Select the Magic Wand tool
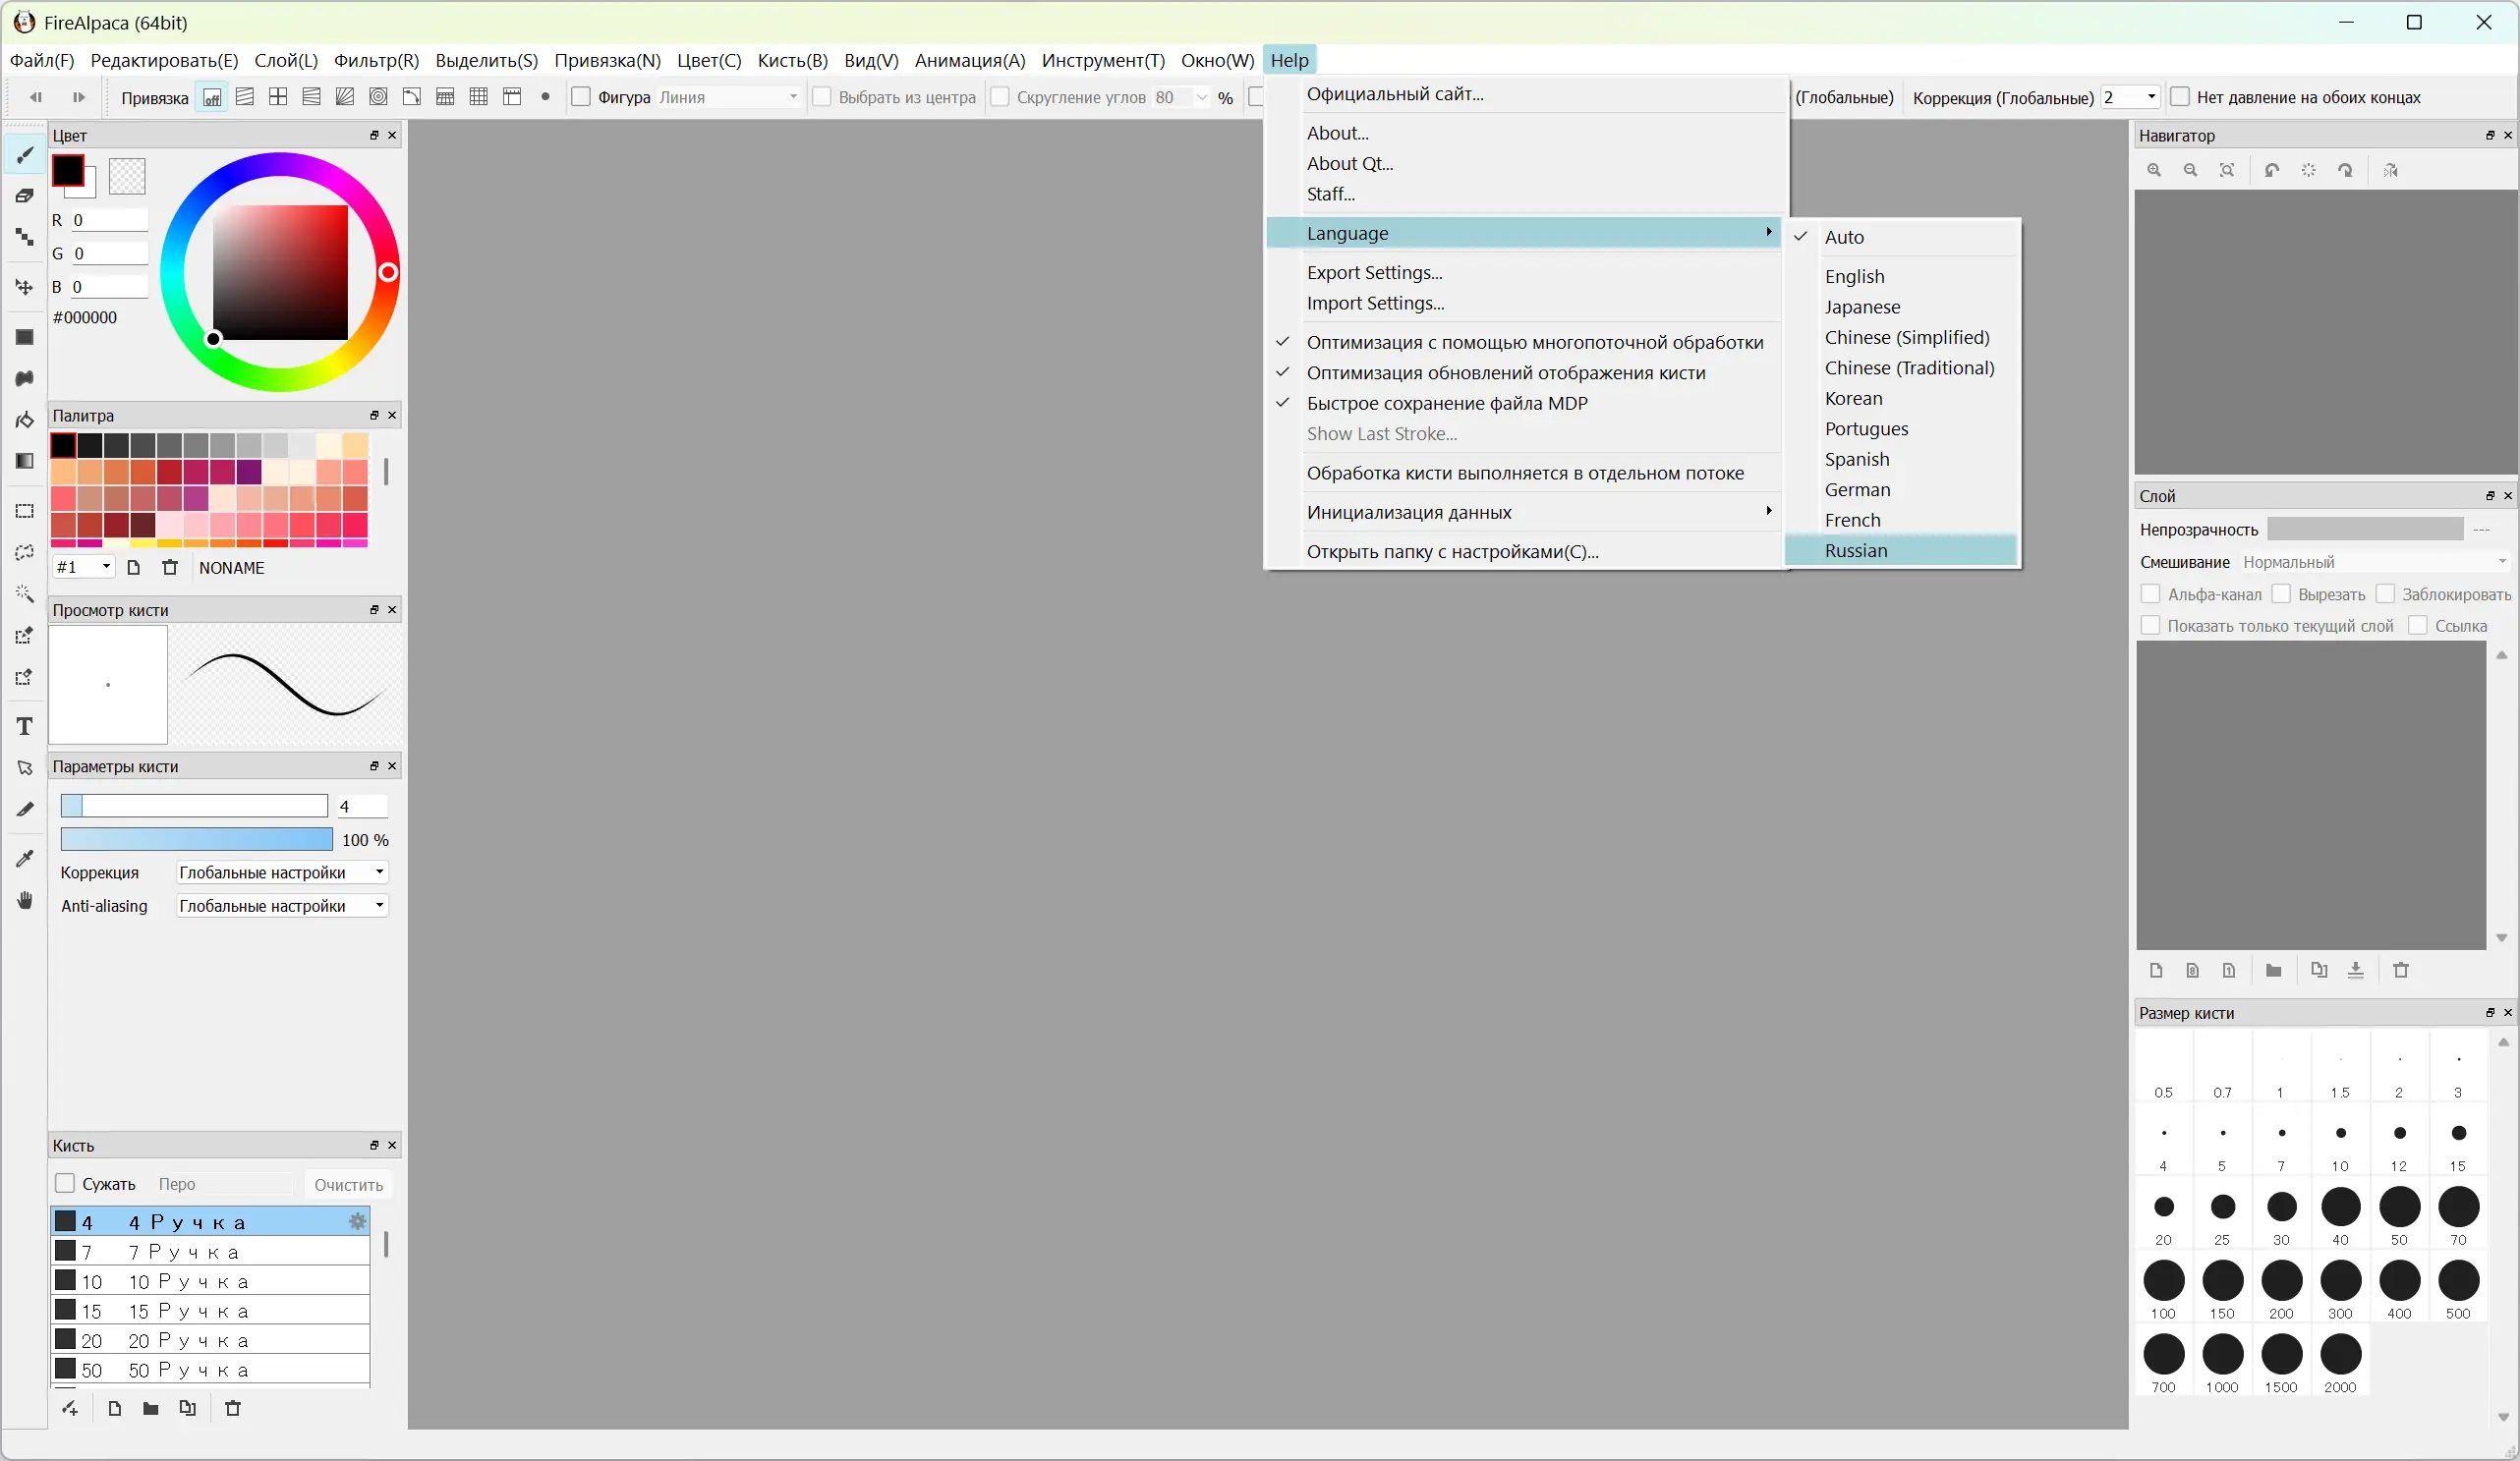The image size is (2520, 1461). [x=25, y=594]
